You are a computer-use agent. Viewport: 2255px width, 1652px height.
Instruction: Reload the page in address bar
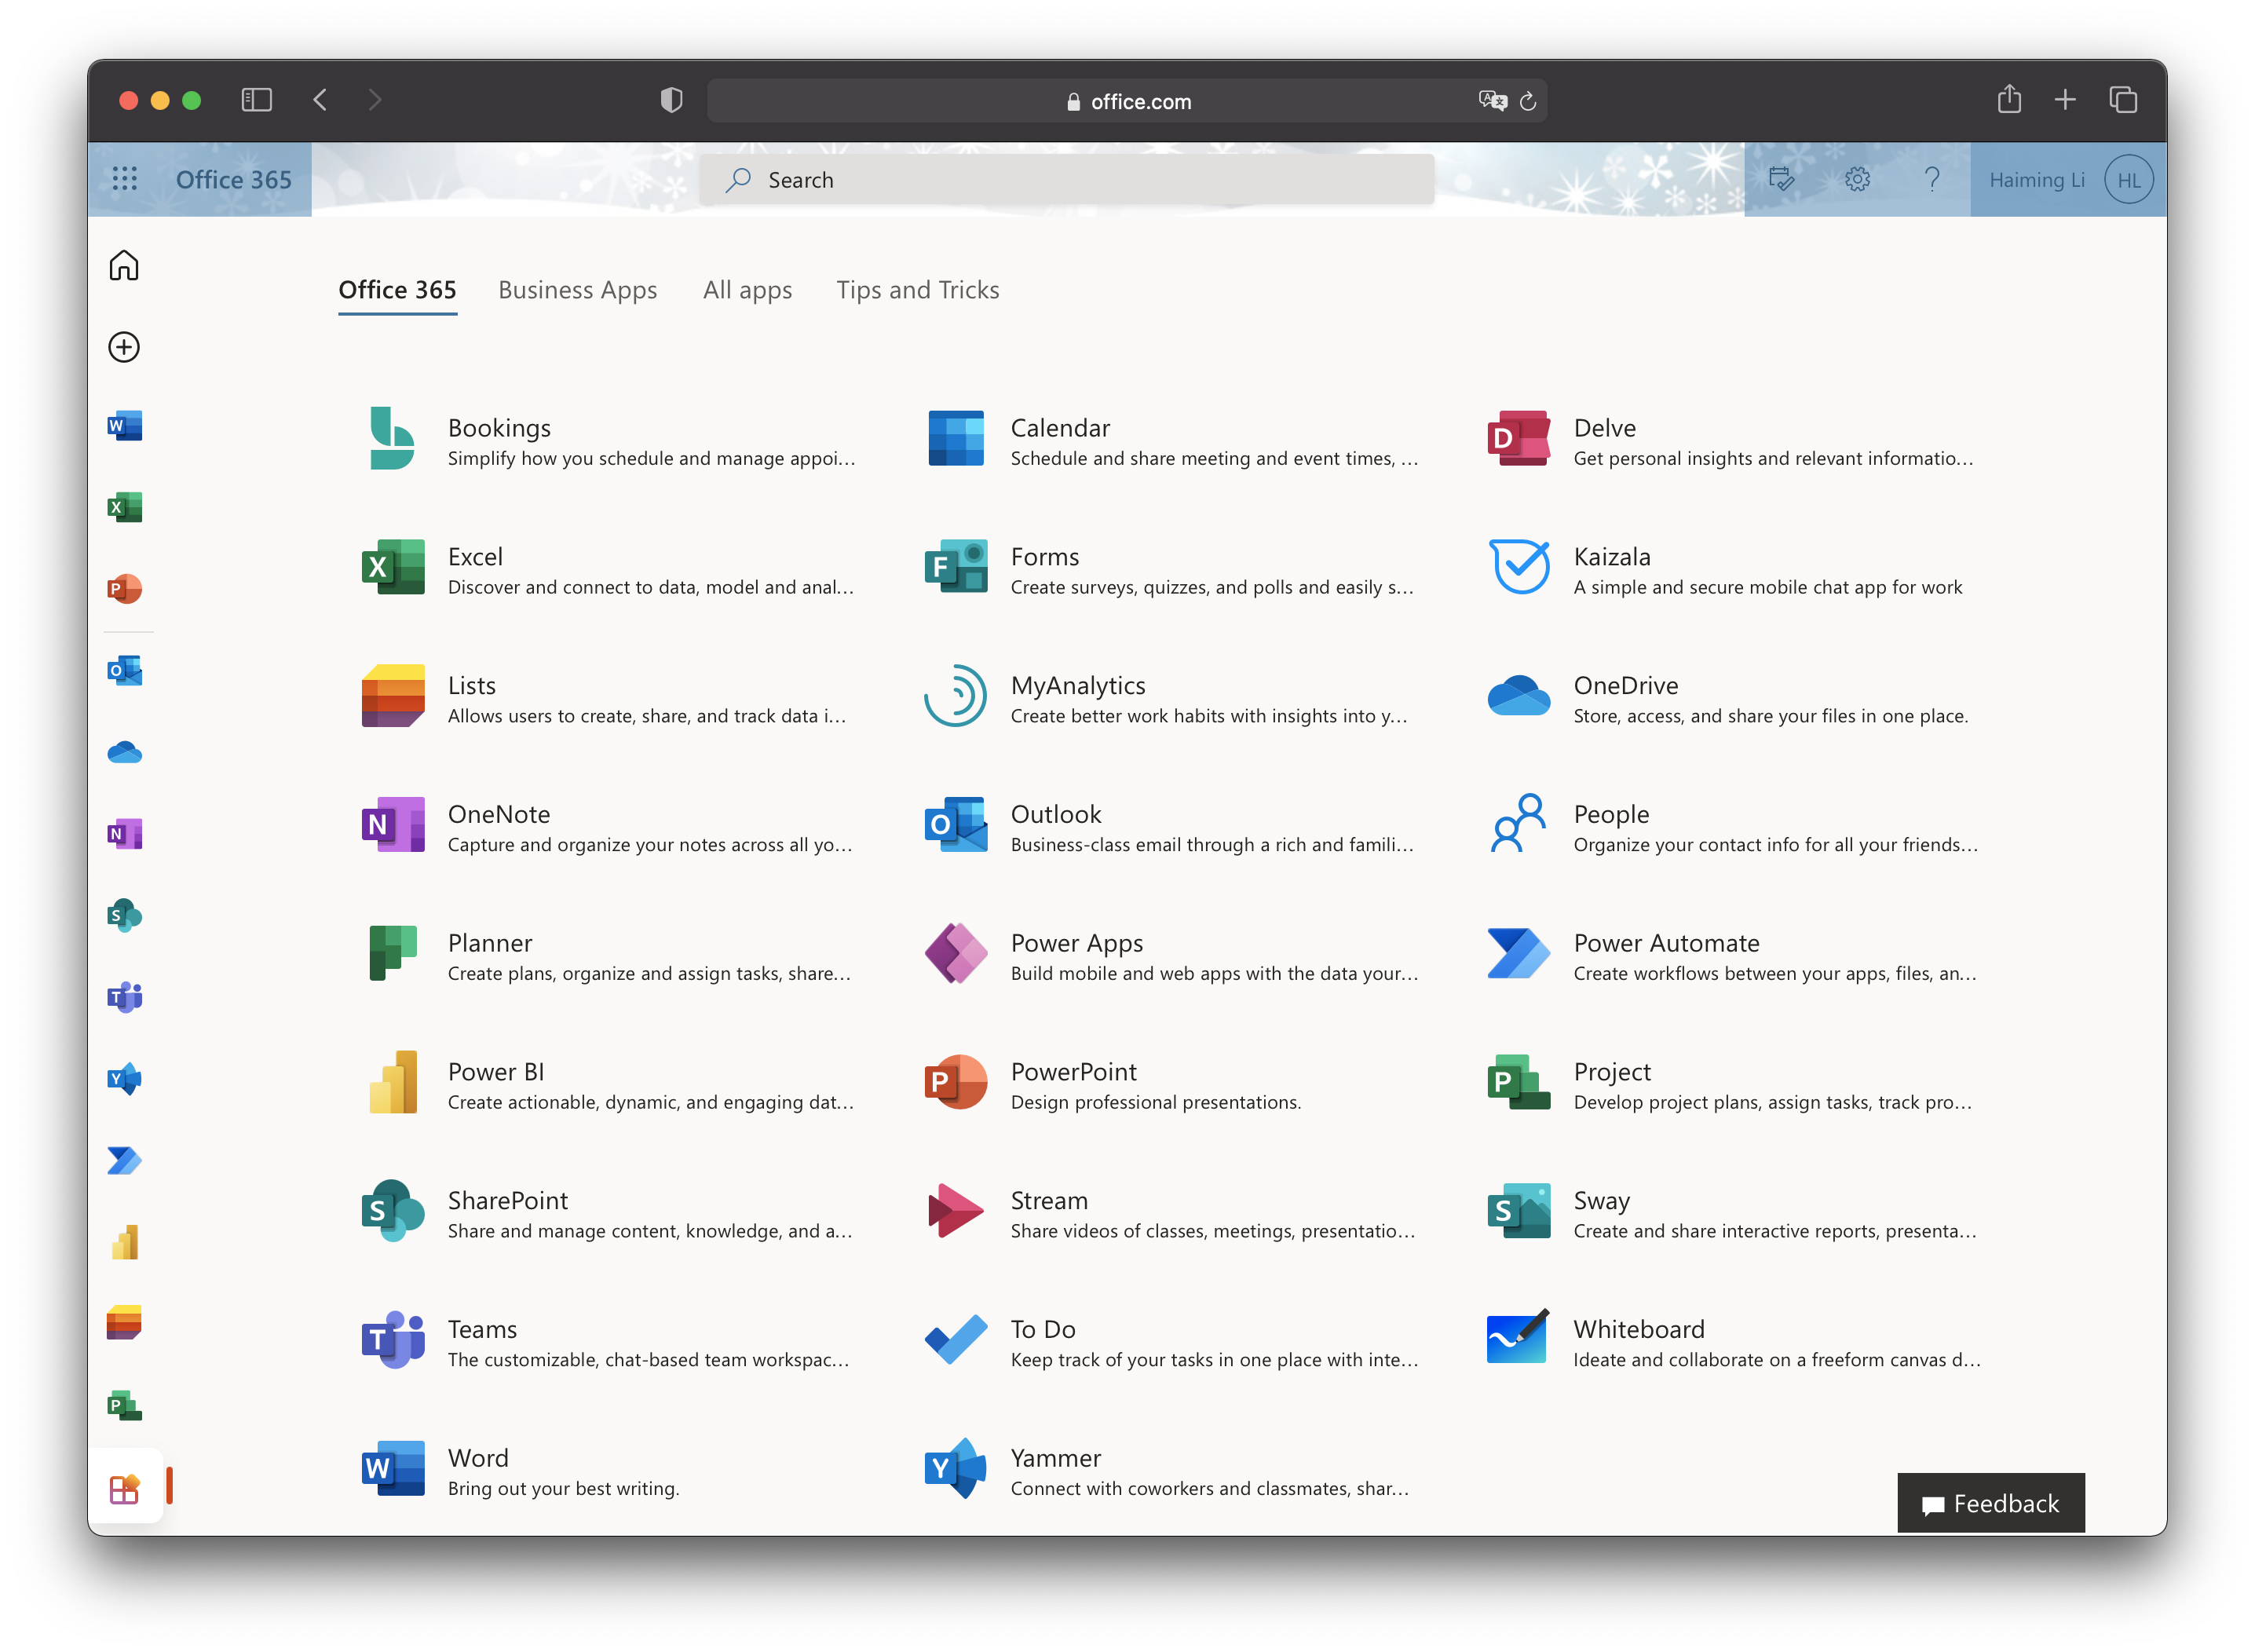coord(1527,101)
